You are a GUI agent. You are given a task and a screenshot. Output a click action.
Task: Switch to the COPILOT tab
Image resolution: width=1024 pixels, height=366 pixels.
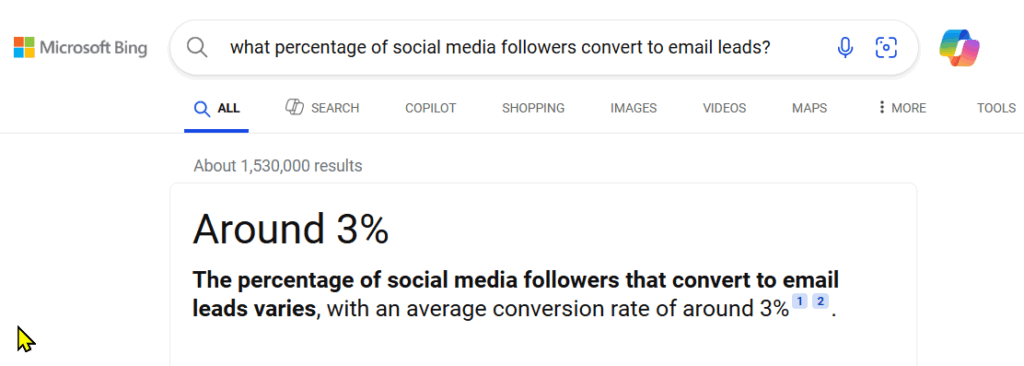click(x=430, y=108)
